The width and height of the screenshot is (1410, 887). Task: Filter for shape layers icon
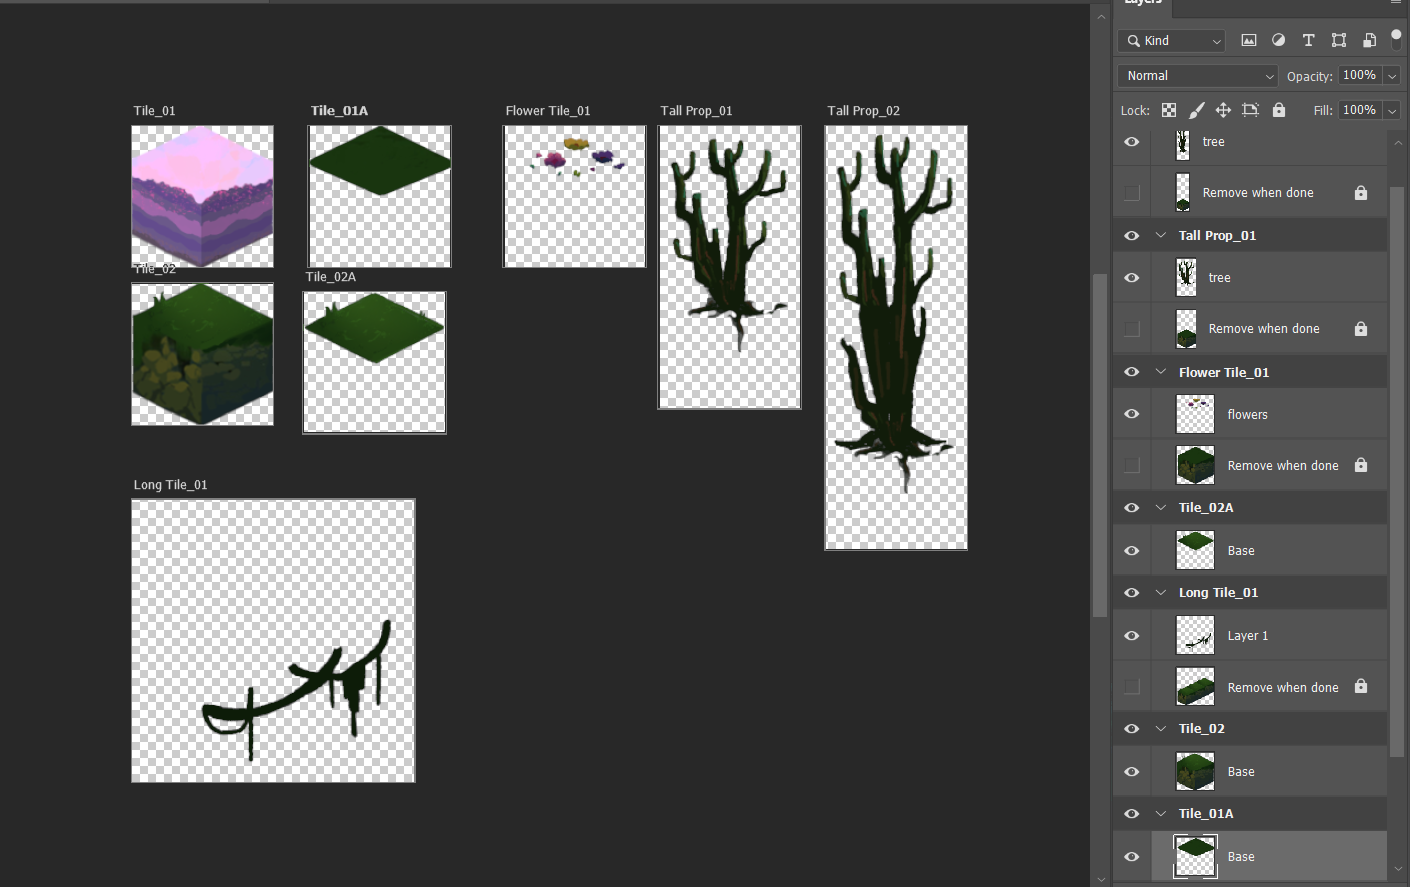1339,41
